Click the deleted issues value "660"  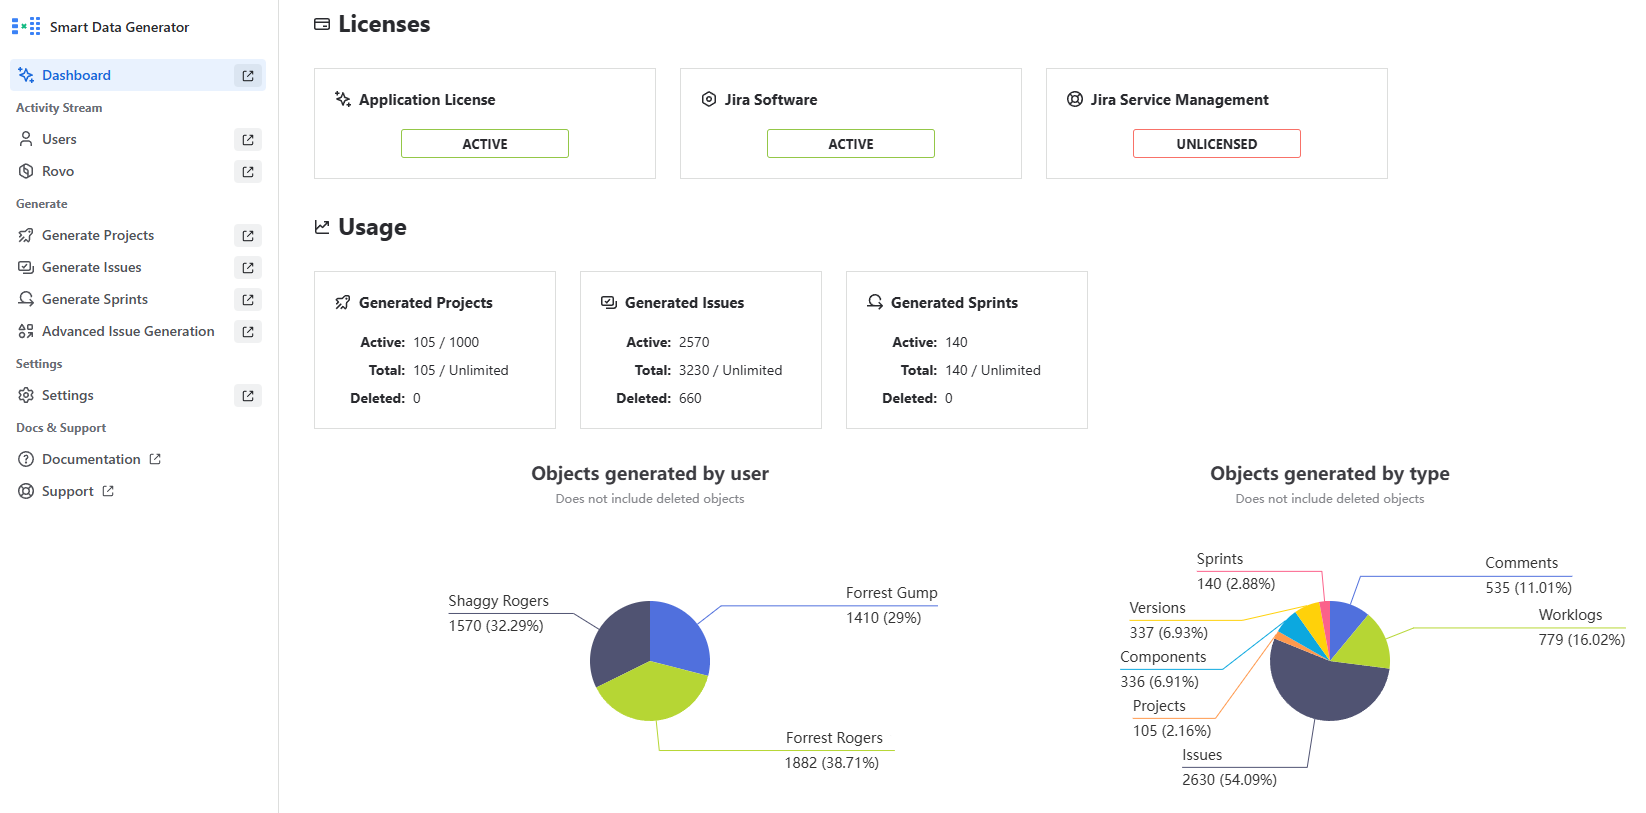690,398
